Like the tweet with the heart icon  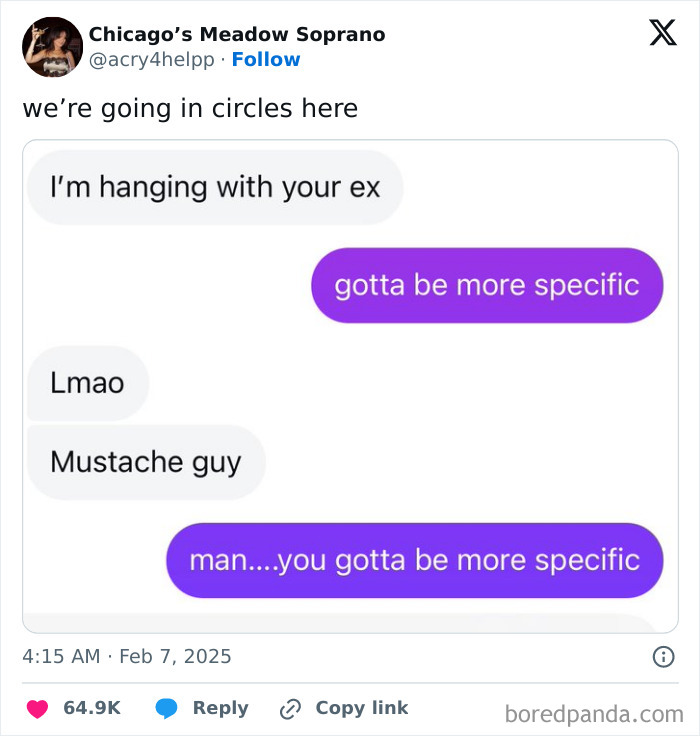click(x=37, y=709)
